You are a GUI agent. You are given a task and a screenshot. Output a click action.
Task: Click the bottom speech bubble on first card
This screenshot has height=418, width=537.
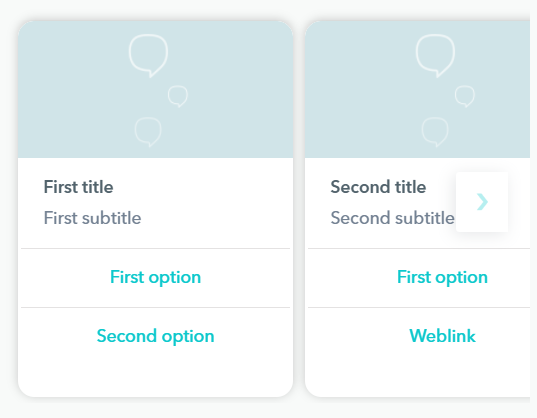148,132
